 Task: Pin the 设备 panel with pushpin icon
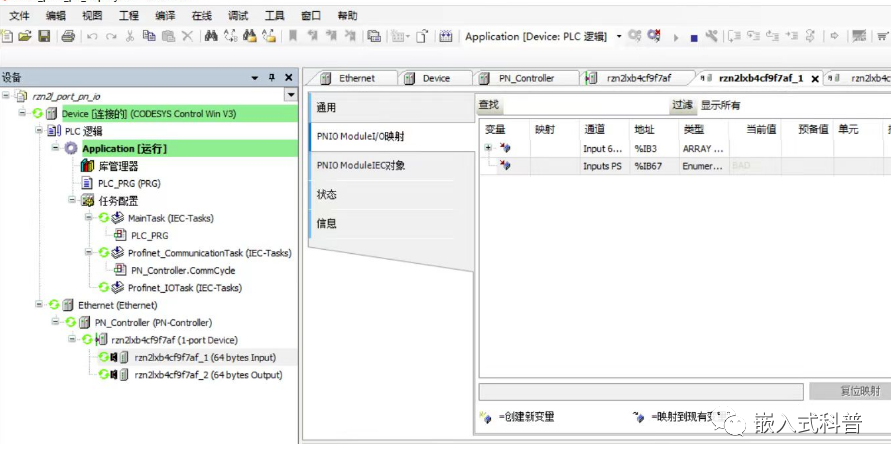click(272, 77)
